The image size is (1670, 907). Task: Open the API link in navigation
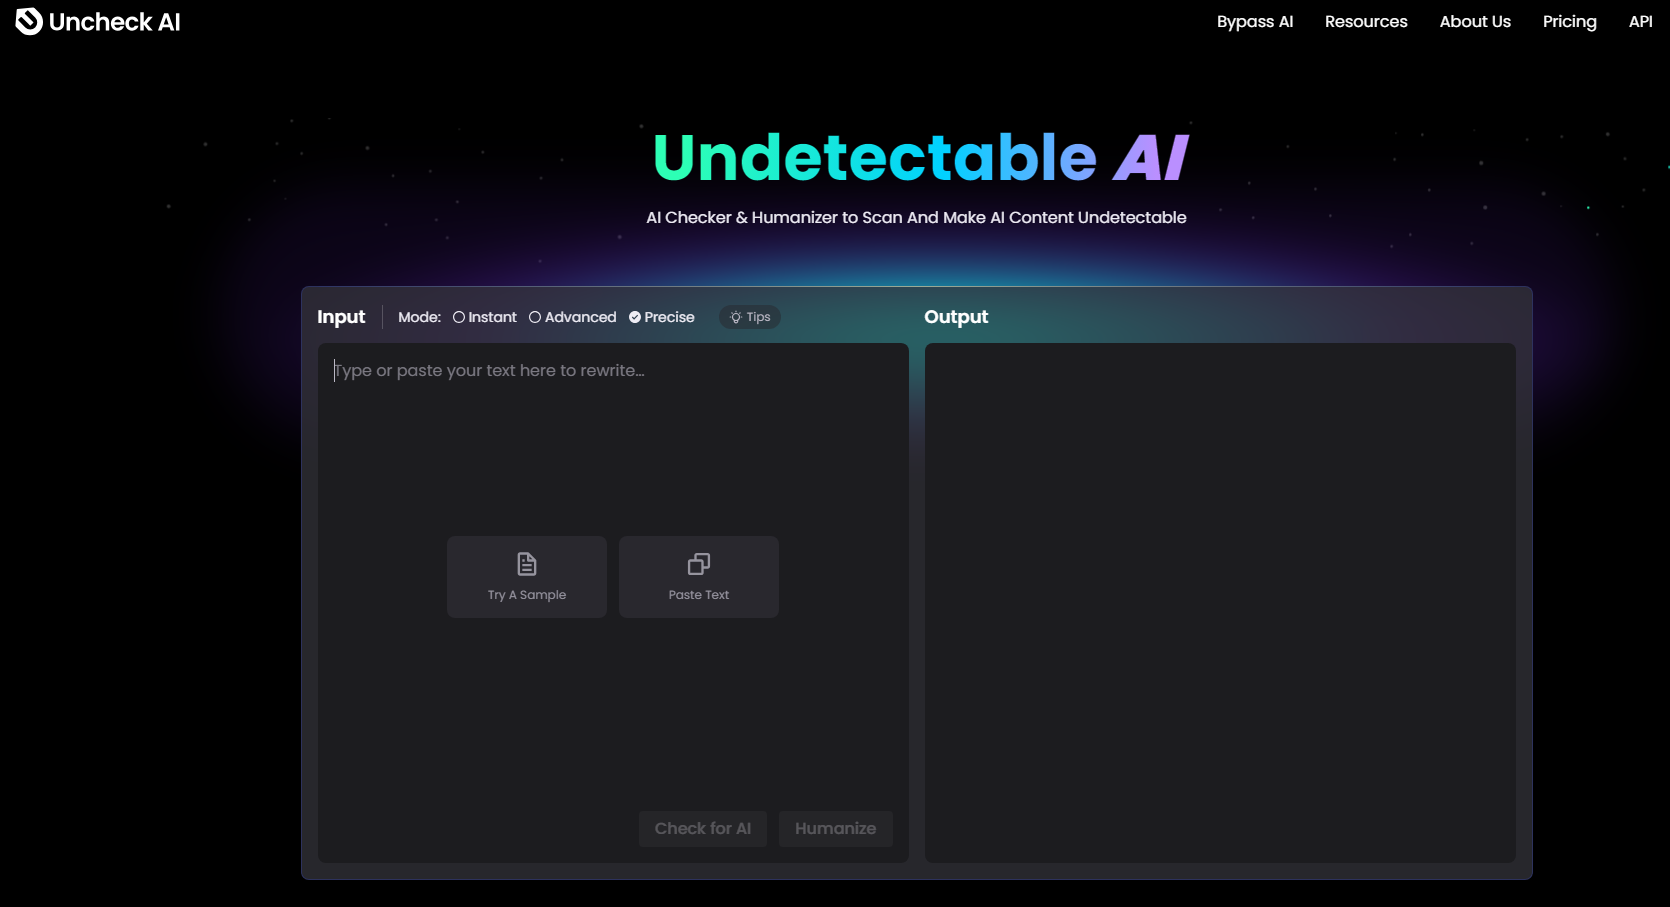[x=1641, y=22]
